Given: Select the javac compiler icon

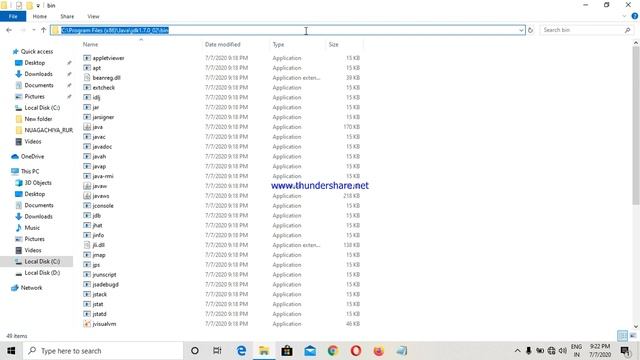Looking at the screenshot, I should (x=87, y=137).
